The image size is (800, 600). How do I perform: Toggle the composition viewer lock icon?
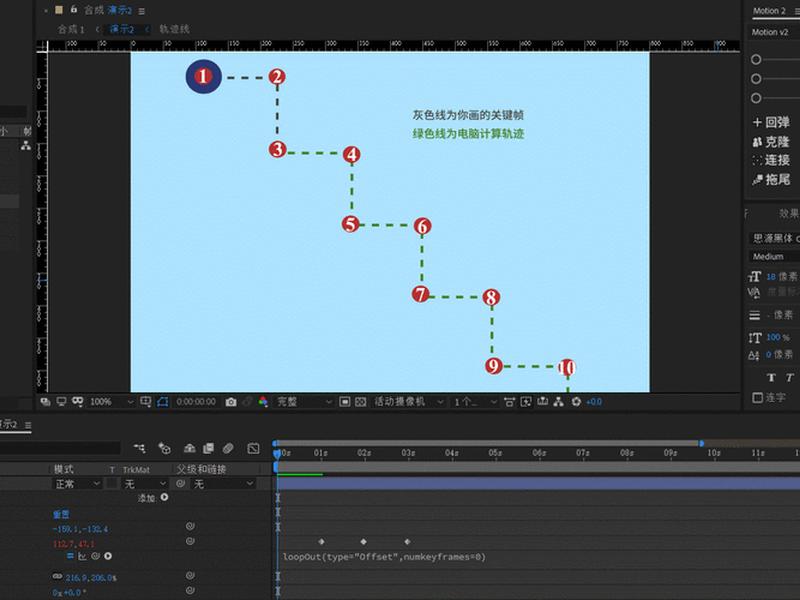click(74, 9)
